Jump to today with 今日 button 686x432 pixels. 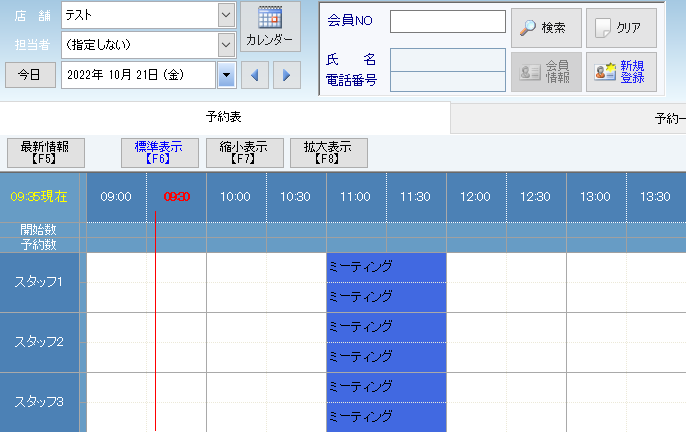pyautogui.click(x=30, y=75)
